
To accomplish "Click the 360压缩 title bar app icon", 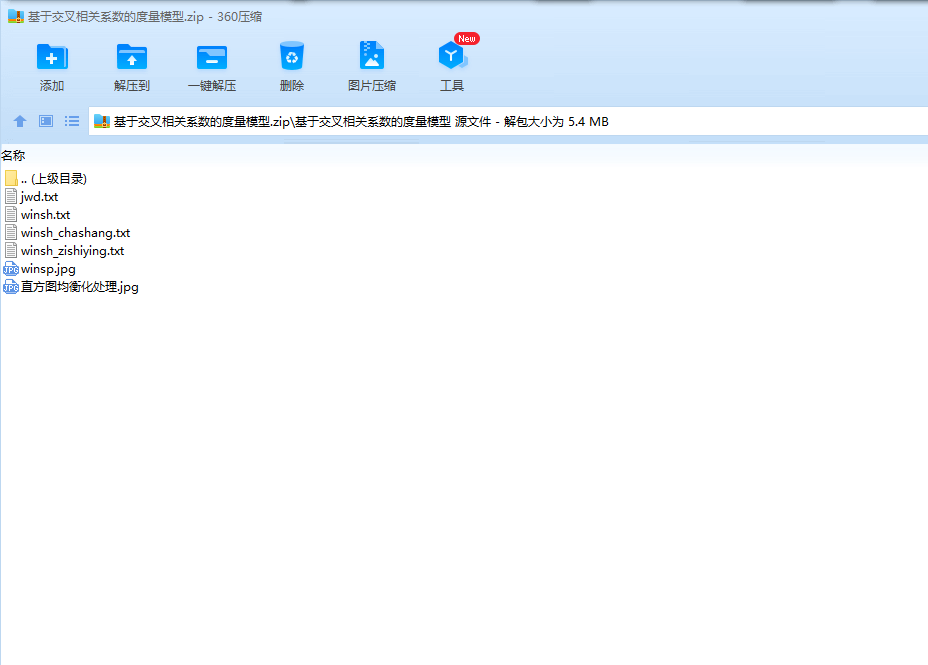I will [16, 17].
